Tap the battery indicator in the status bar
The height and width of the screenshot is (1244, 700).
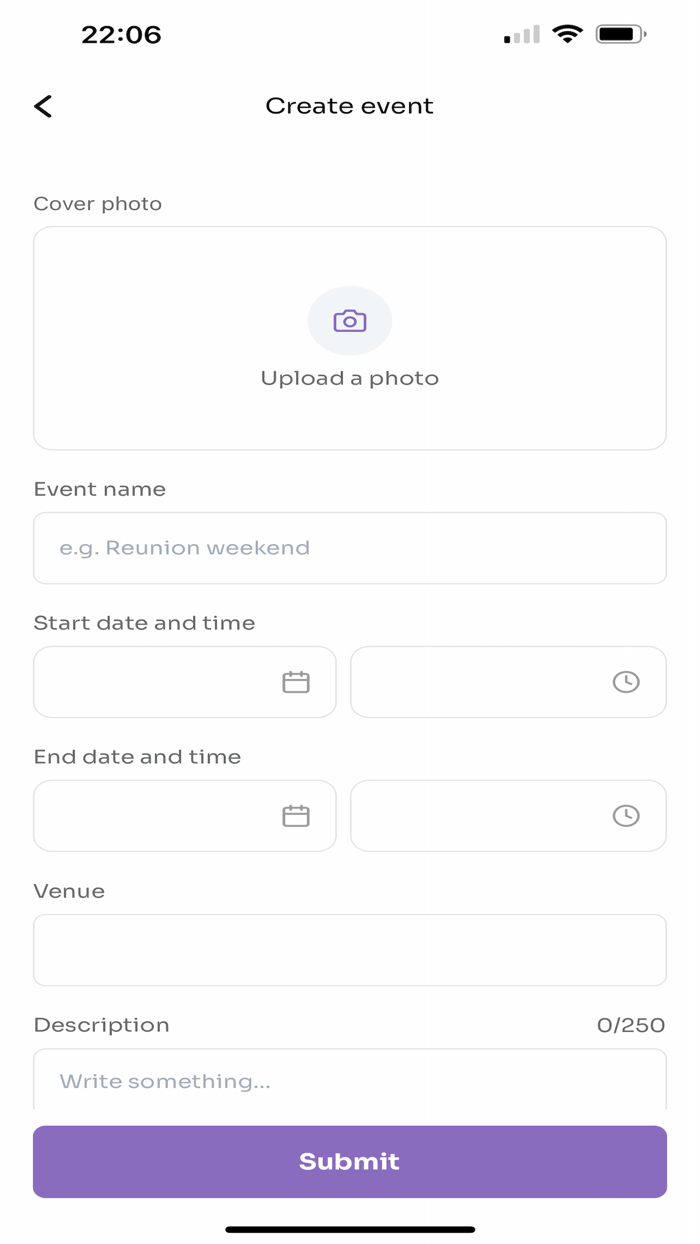620,33
